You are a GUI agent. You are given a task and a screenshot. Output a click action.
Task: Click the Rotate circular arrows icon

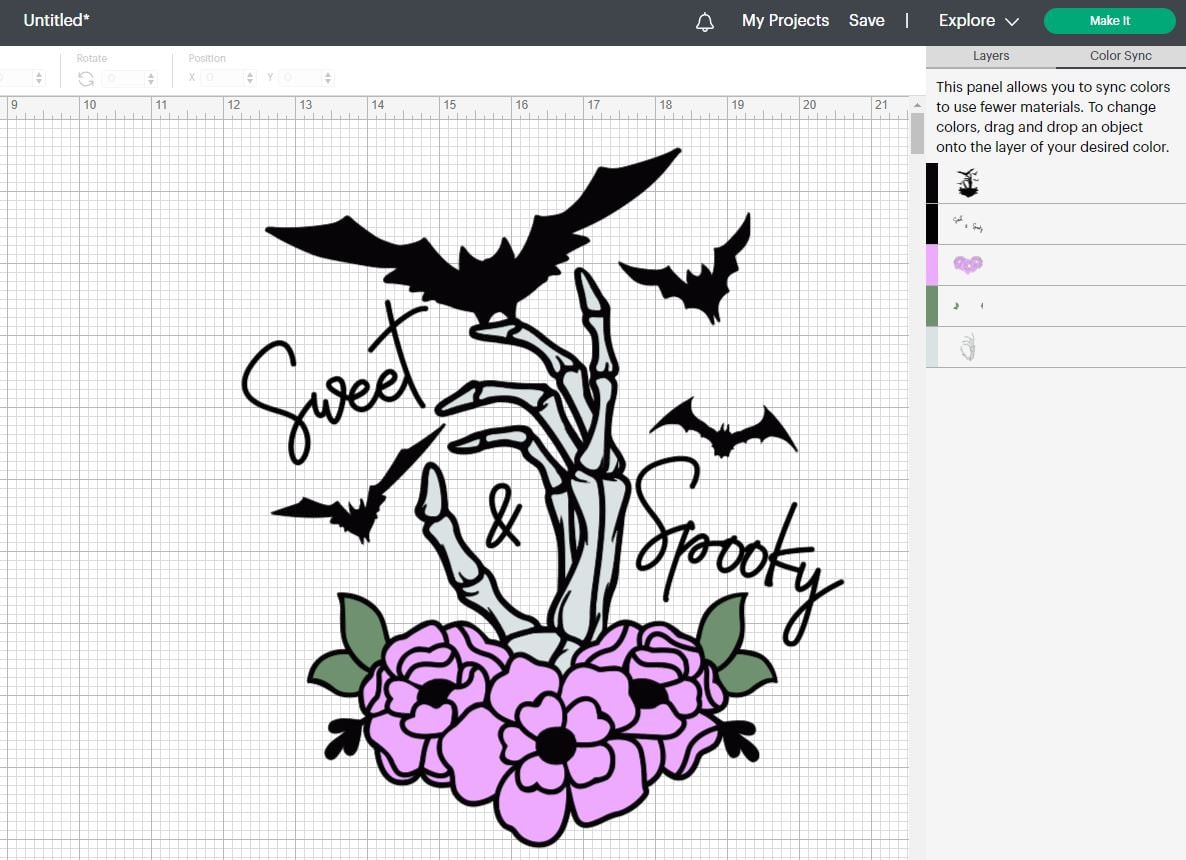click(86, 77)
